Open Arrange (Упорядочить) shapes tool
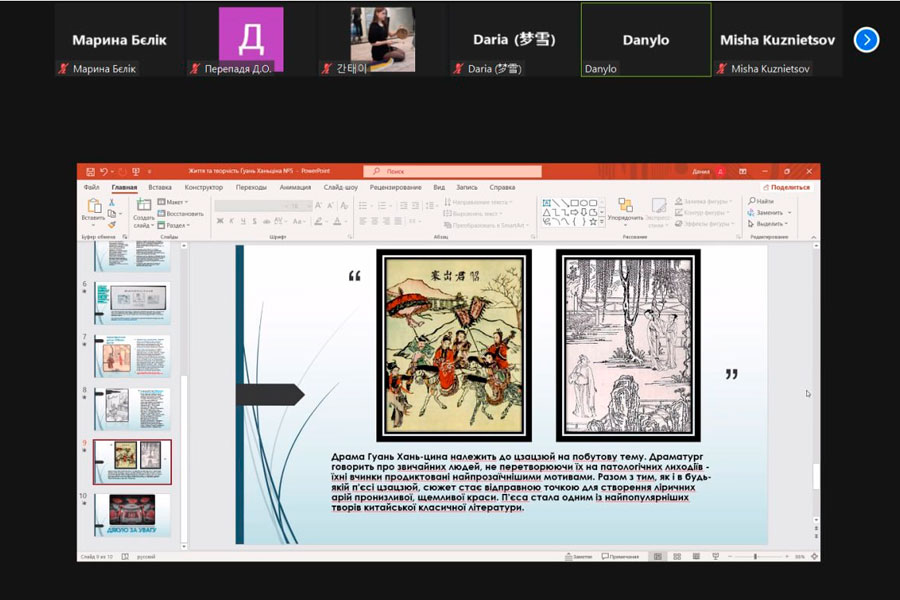 (x=625, y=206)
